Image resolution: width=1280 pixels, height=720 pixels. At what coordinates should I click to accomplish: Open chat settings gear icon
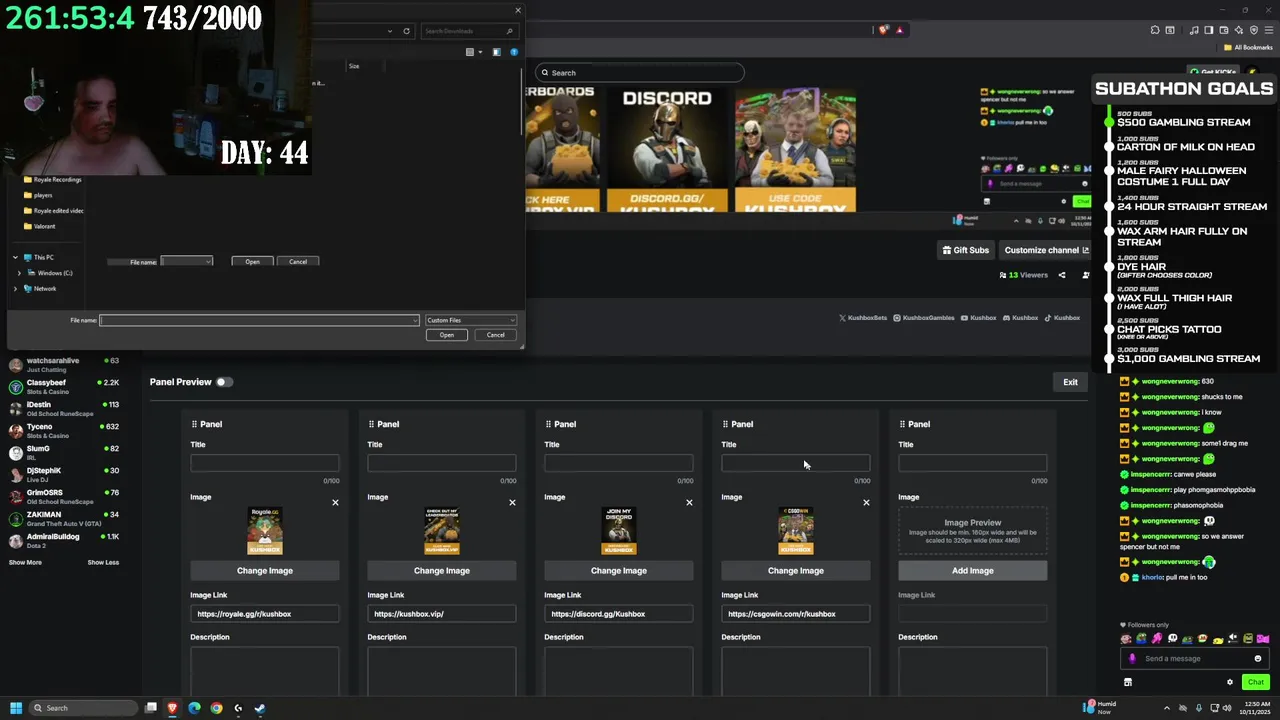click(1230, 682)
